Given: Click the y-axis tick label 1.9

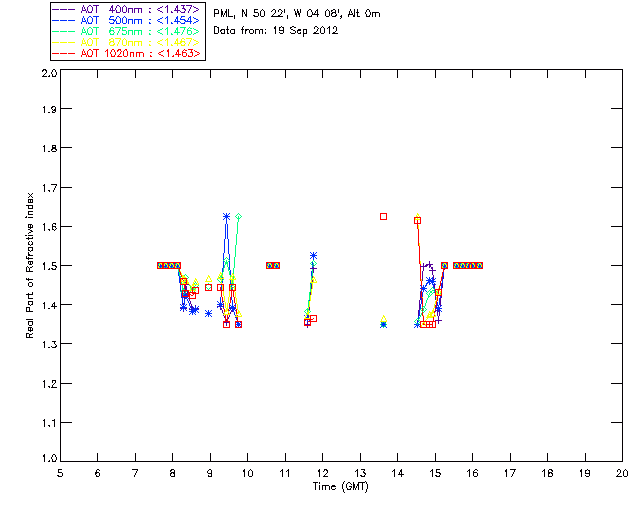Looking at the screenshot, I should click(49, 109).
